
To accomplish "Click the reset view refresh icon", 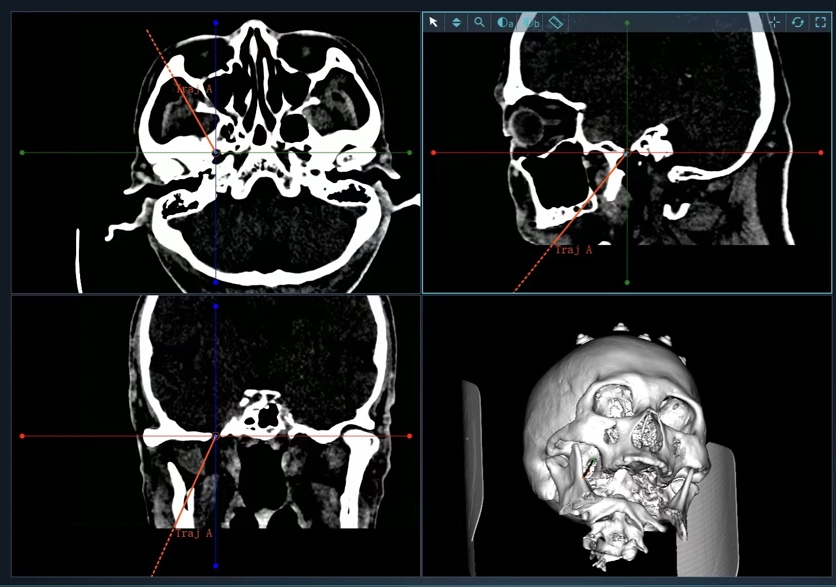I will click(x=798, y=22).
